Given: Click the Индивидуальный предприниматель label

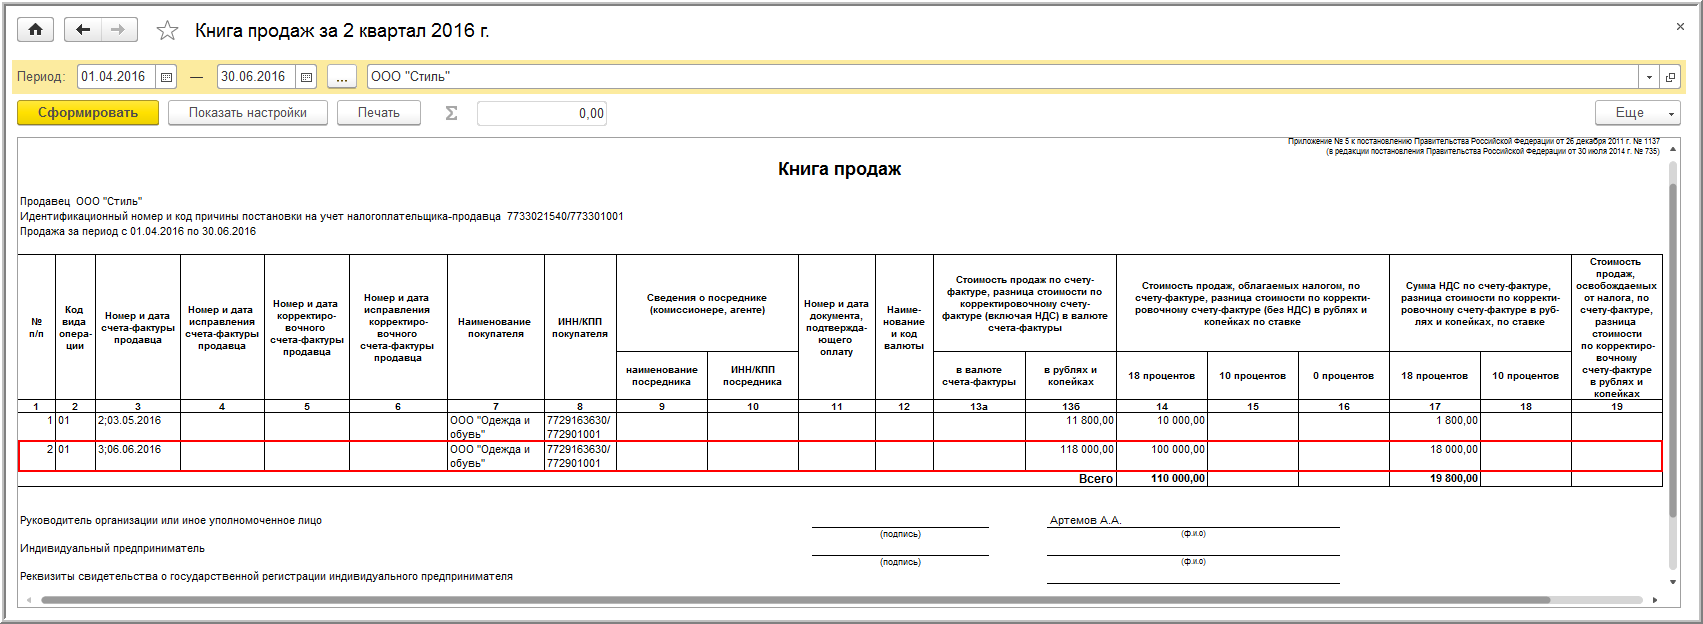Looking at the screenshot, I should [x=112, y=548].
